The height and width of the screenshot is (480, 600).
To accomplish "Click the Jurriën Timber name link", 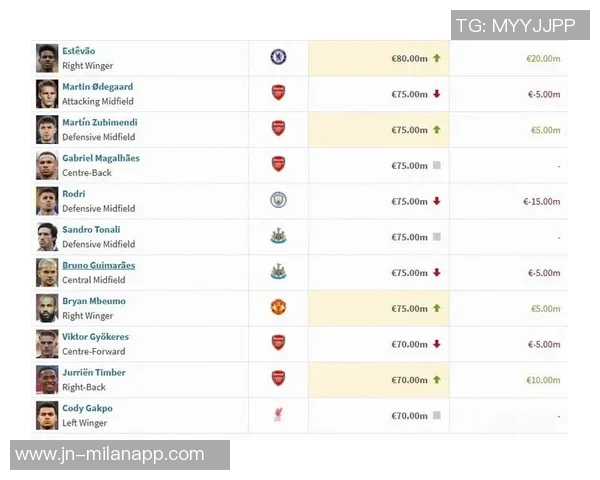I will [x=94, y=372].
